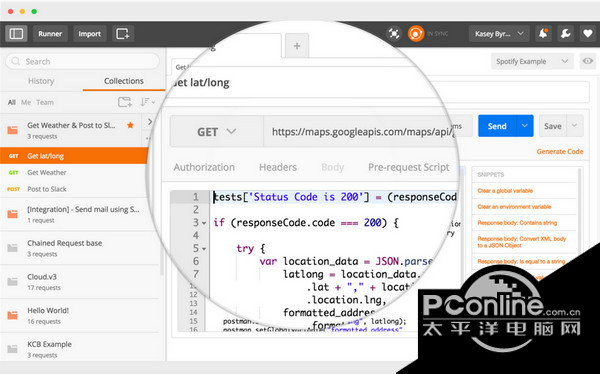Image resolution: width=600 pixels, height=374 pixels.
Task: Click the Import button
Action: pyautogui.click(x=90, y=34)
